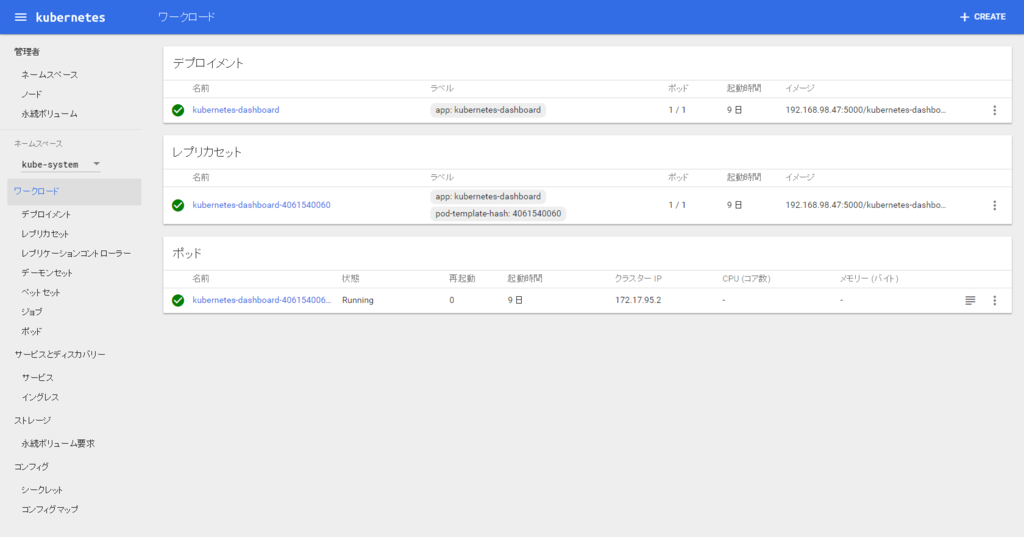Open actions menu for kubernetes-dashboard deployment
1024x537 pixels.
pyautogui.click(x=995, y=110)
